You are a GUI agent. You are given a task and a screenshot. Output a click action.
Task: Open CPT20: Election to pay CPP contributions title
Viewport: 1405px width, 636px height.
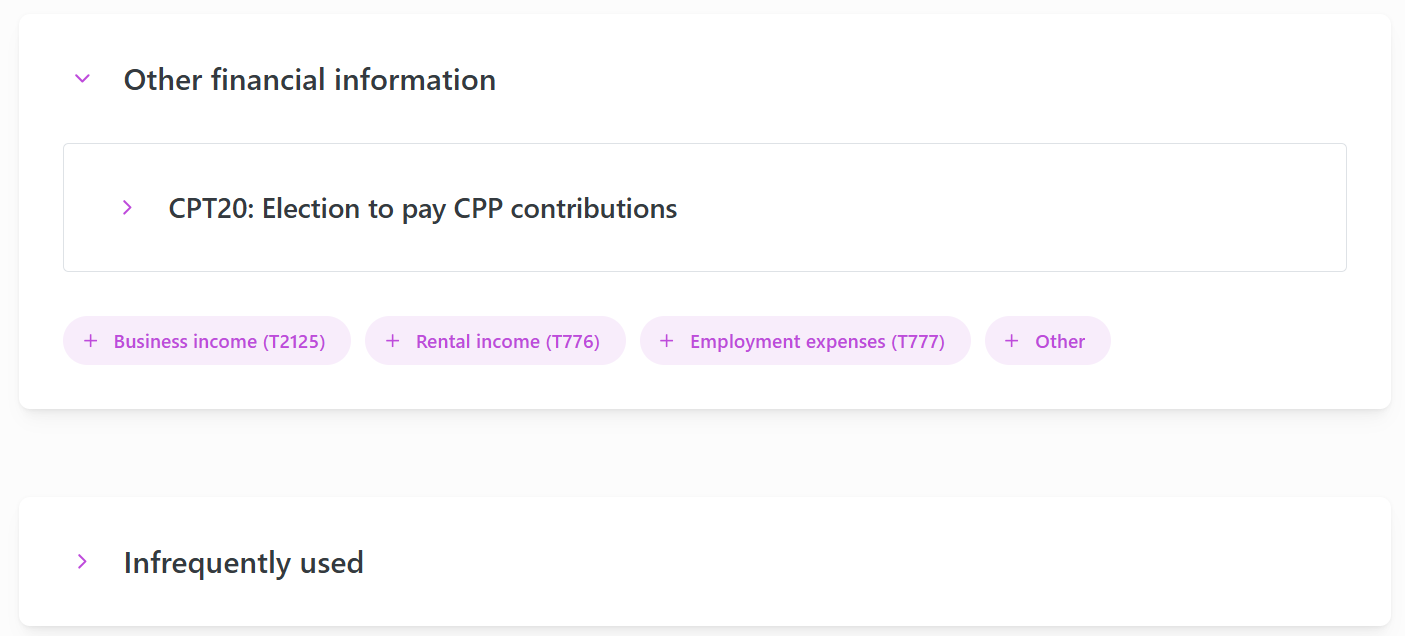(422, 209)
